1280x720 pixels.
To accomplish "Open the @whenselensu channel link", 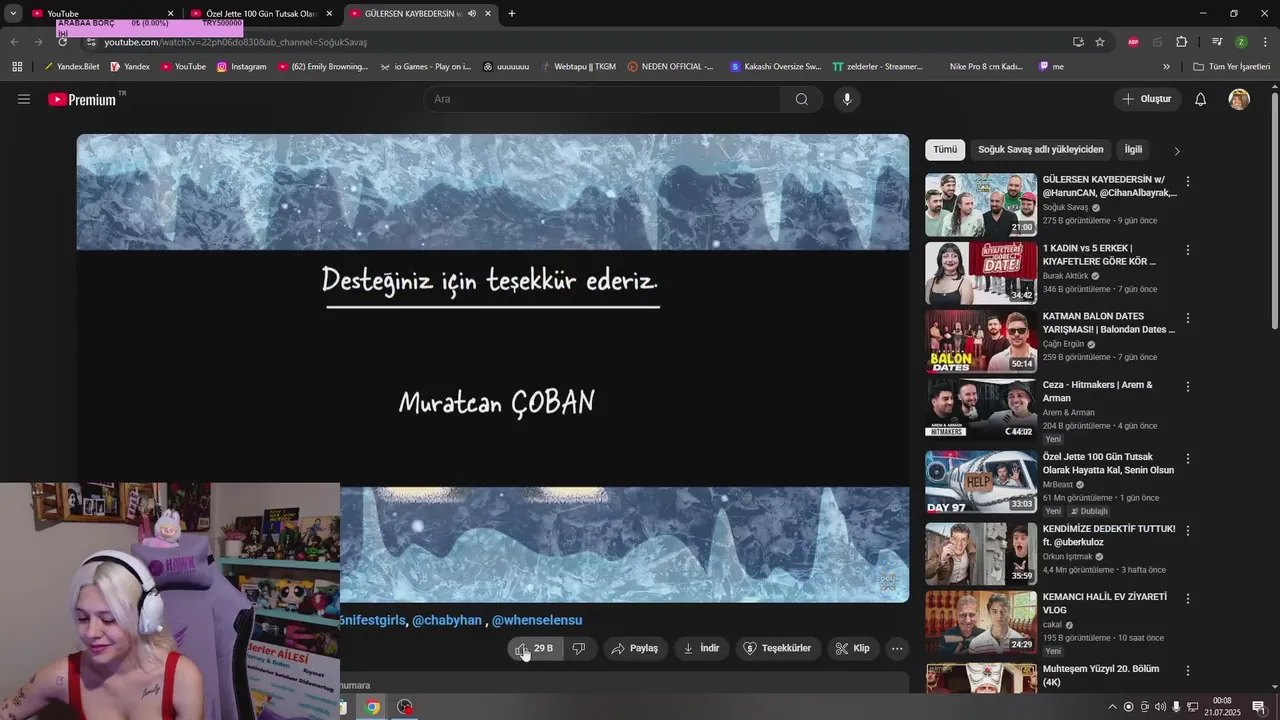I will click(537, 620).
